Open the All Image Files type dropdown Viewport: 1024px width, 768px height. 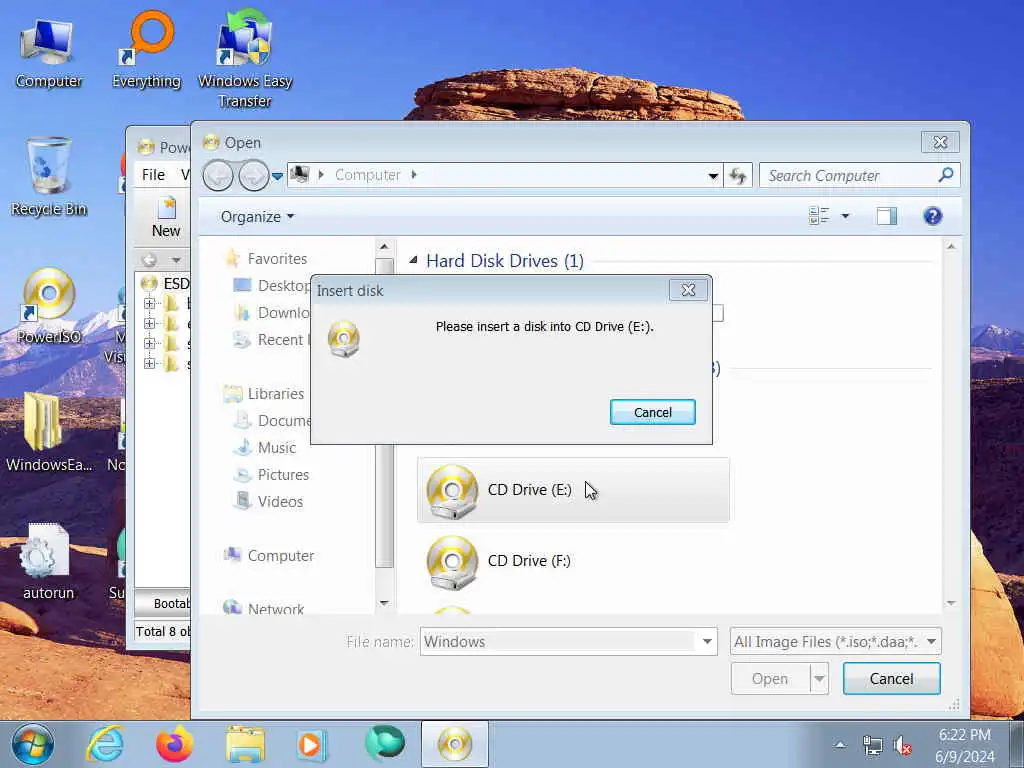(x=835, y=642)
